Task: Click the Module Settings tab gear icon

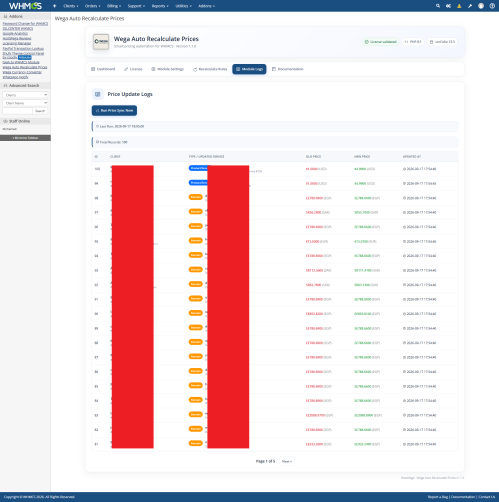Action: 153,69
